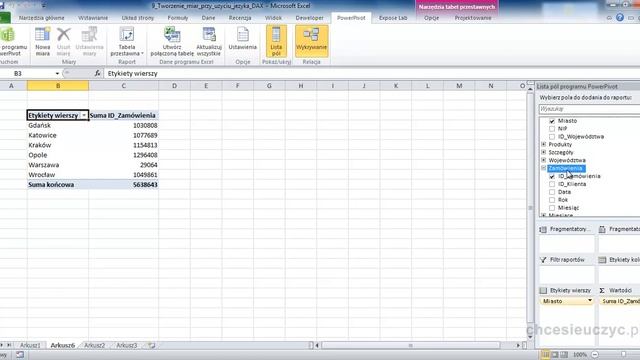
Task: Open Narzędzia główne ribbon tab
Action: coord(41,18)
